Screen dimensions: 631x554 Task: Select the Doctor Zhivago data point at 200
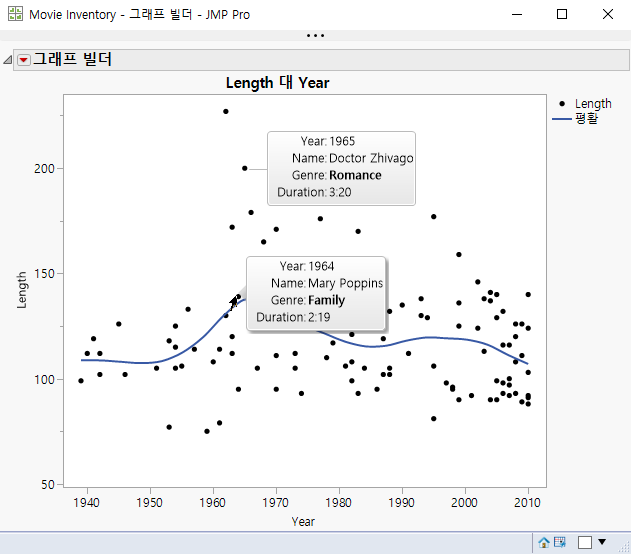[245, 168]
